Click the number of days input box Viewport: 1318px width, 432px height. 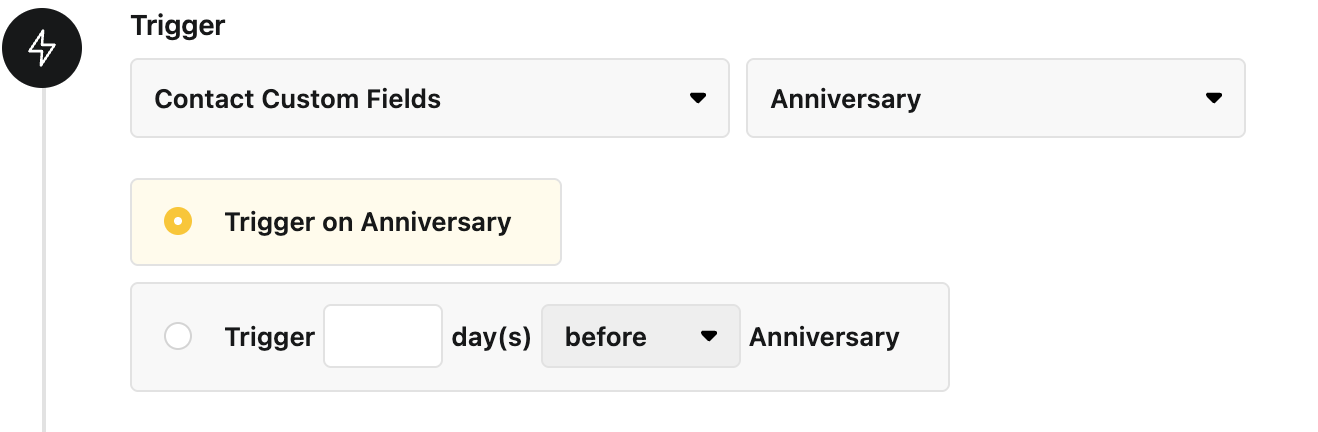(x=383, y=336)
